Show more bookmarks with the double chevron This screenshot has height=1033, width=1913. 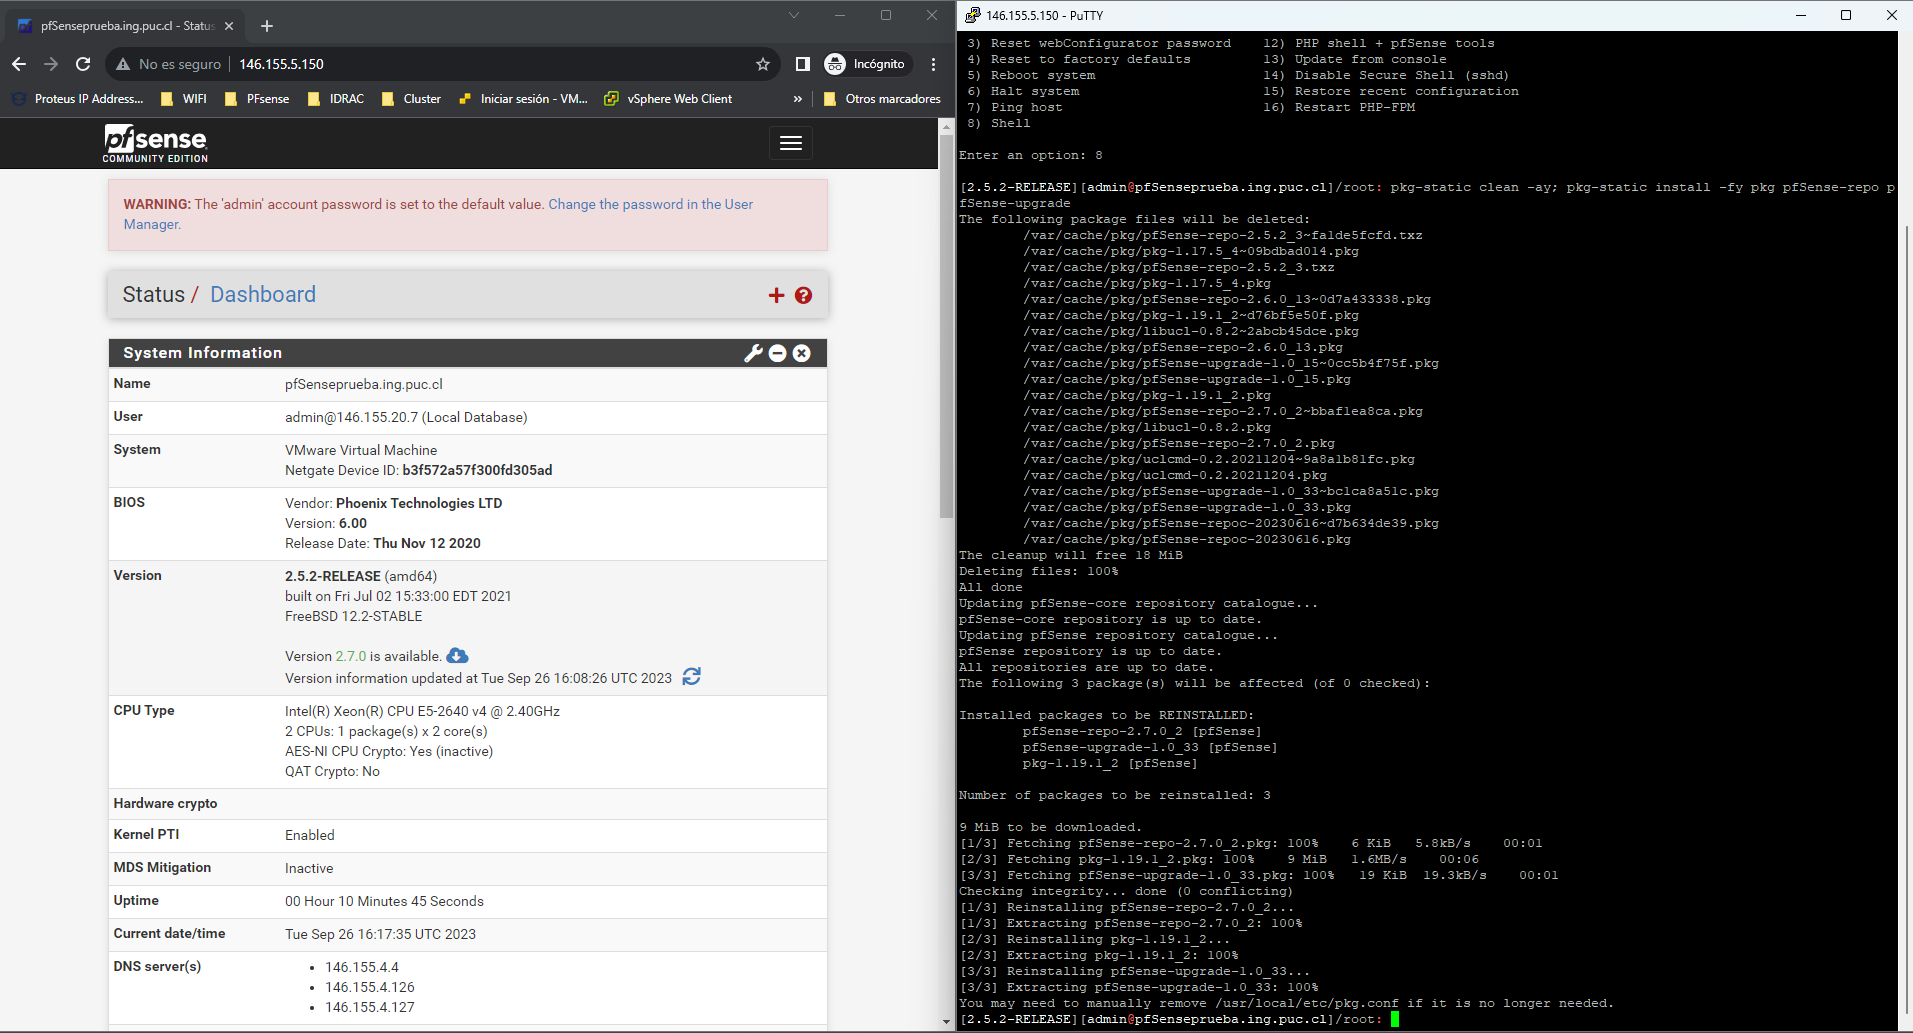797,99
